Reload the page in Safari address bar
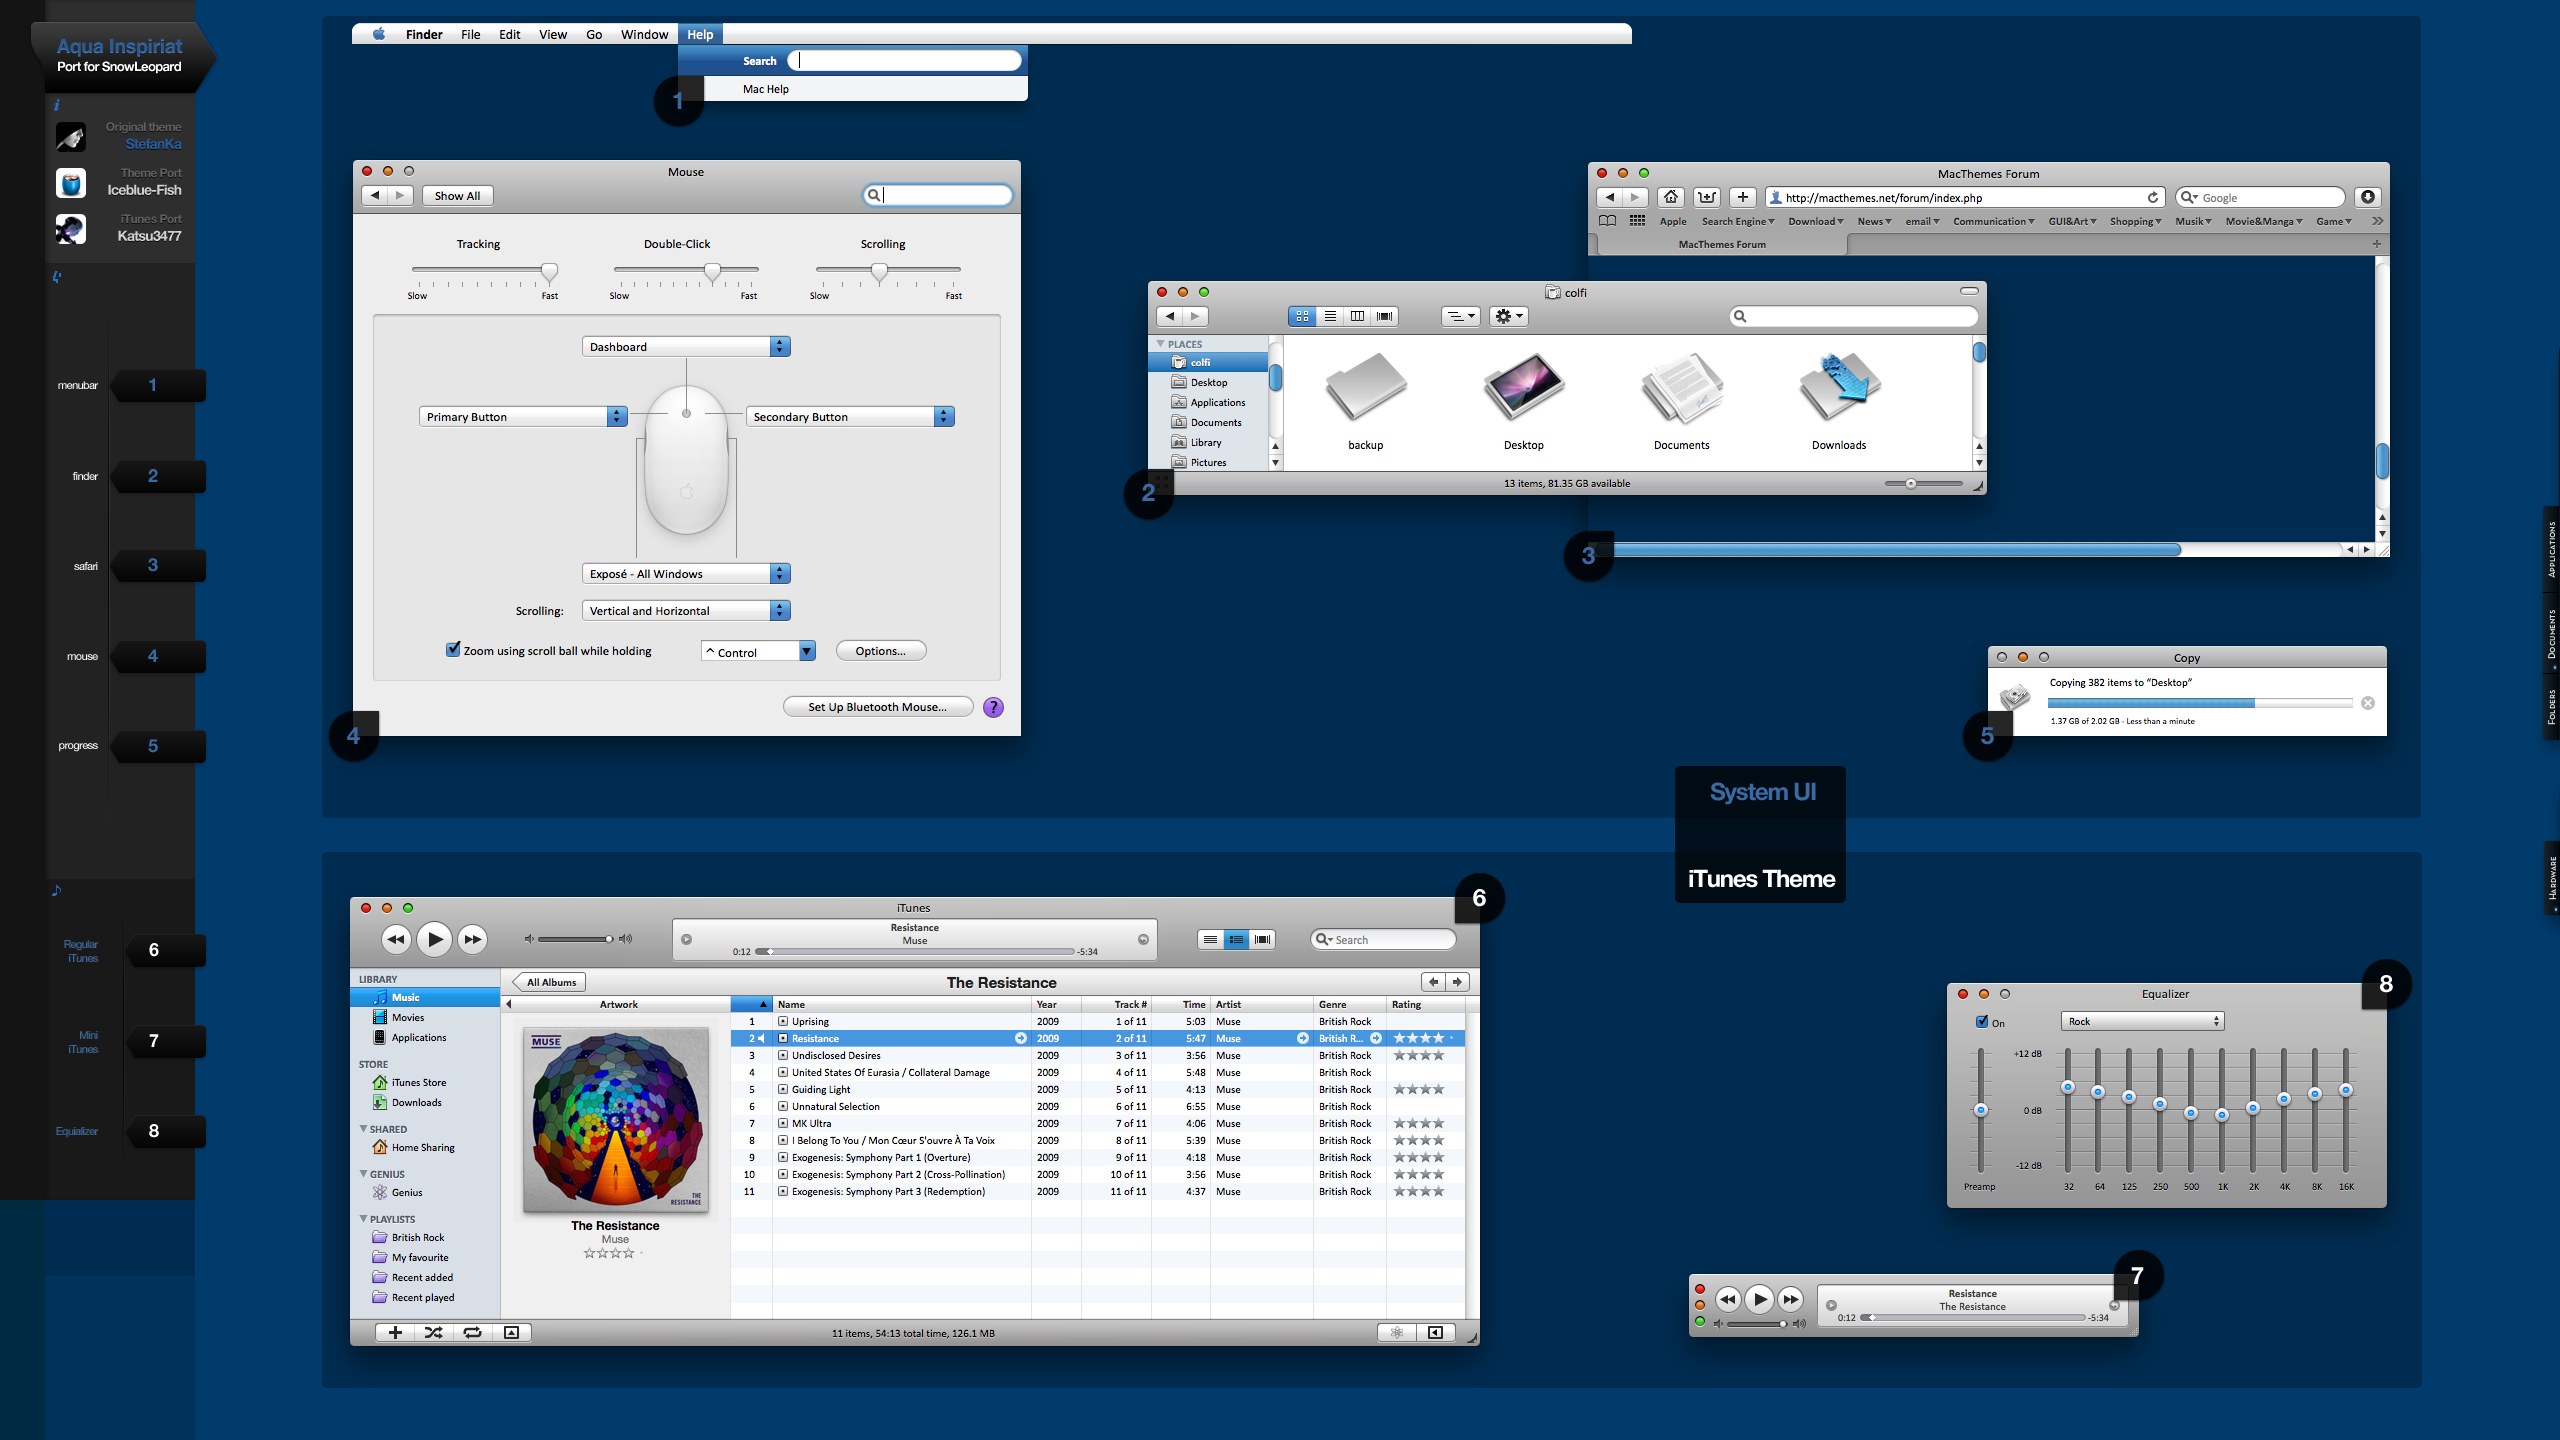Viewport: 2560px width, 1440px height. [2153, 197]
